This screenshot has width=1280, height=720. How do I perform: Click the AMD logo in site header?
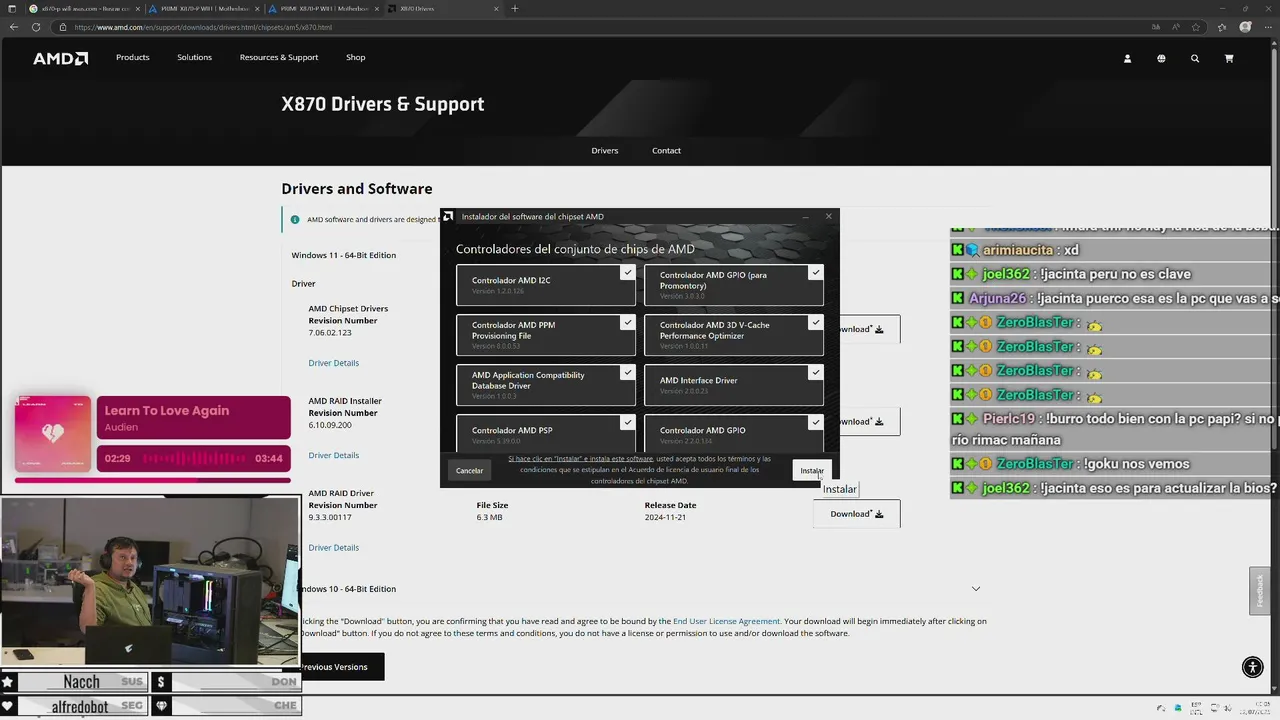[60, 58]
